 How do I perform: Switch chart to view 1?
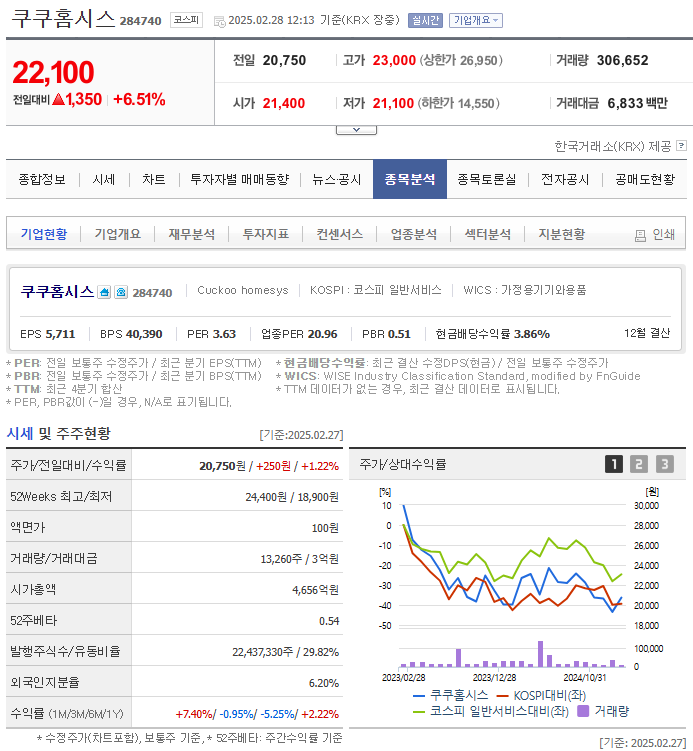point(614,464)
